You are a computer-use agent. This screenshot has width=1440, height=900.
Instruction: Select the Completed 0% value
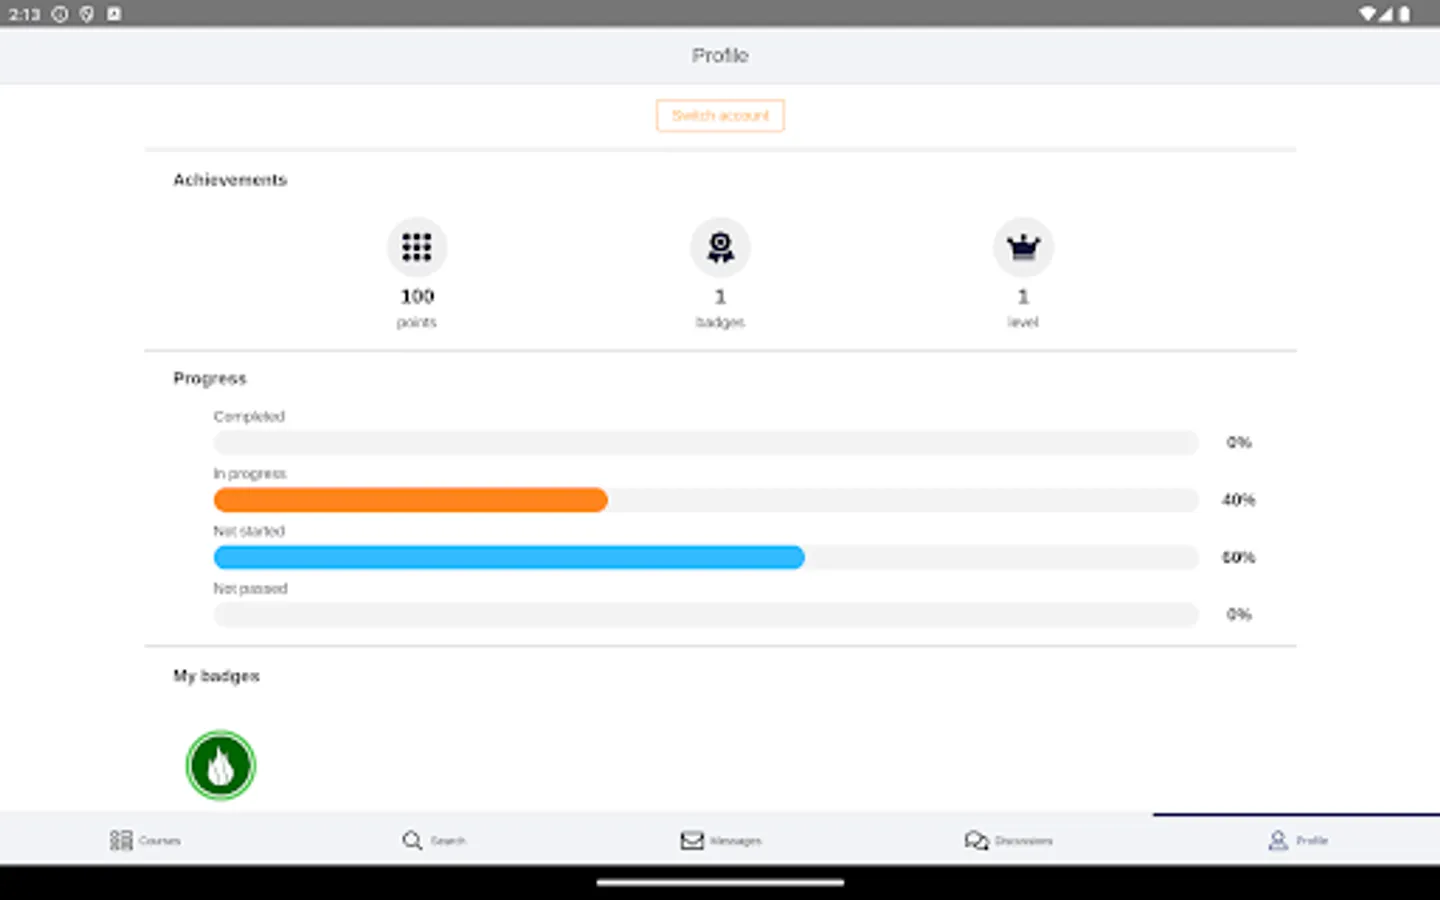1239,442
